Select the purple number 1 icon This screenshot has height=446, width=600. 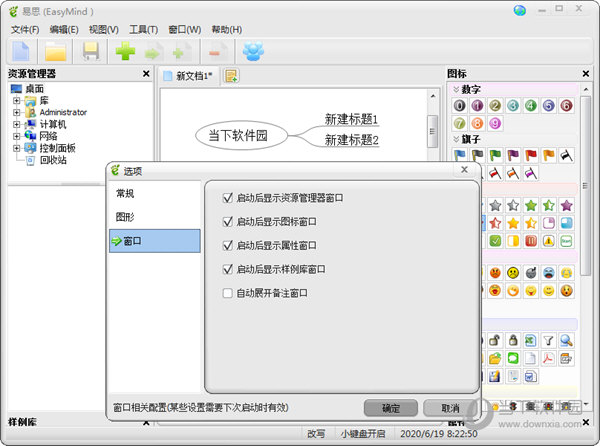click(x=477, y=106)
